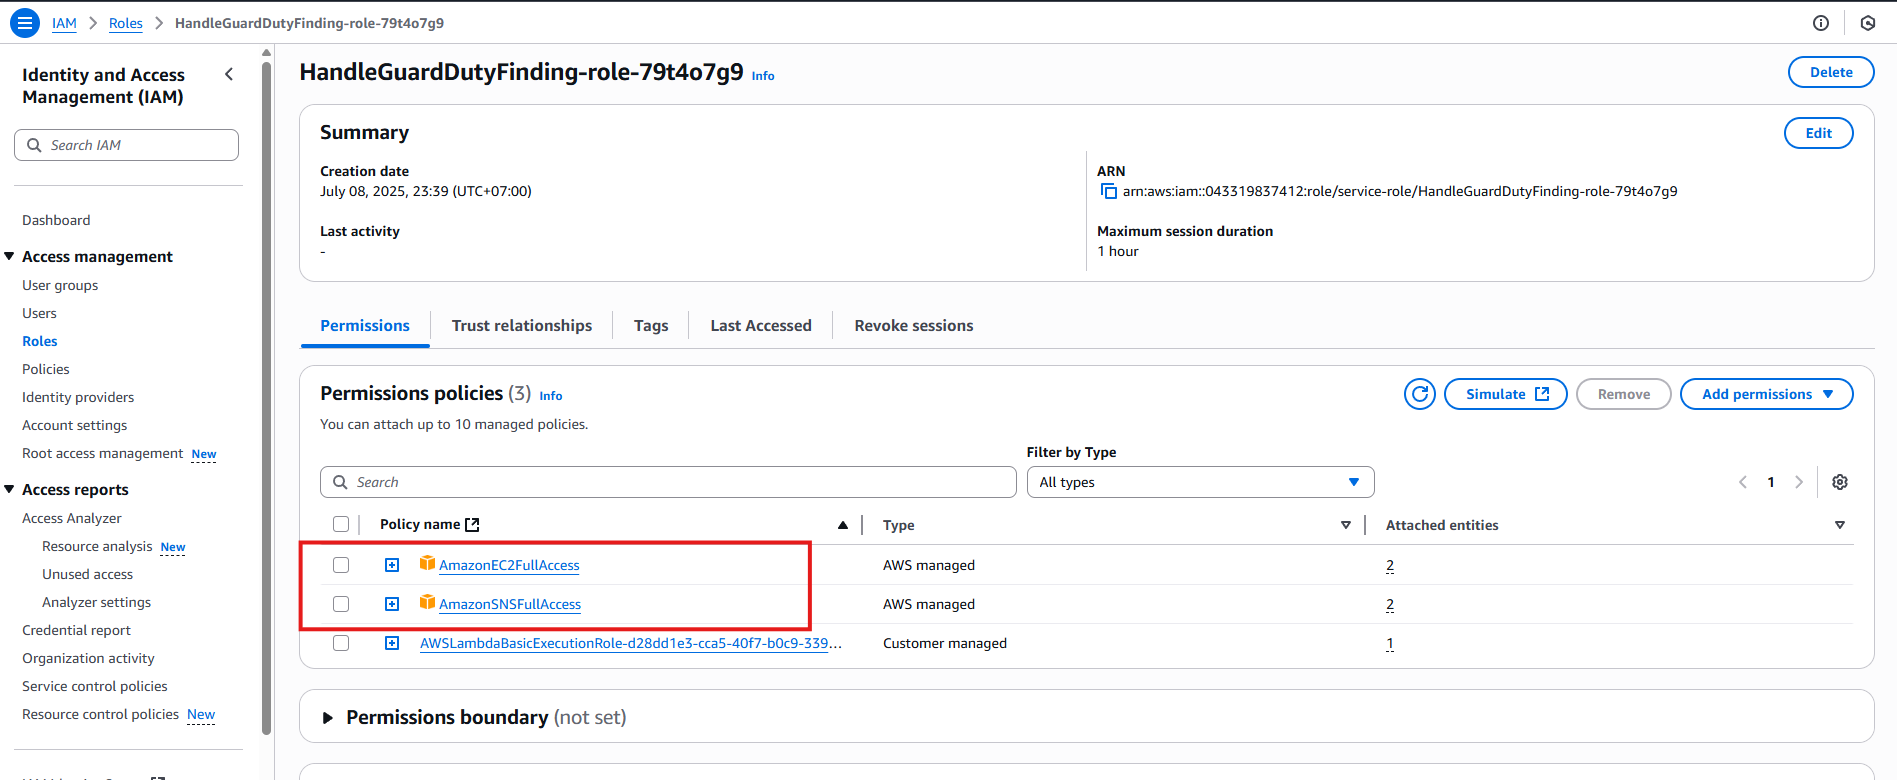
Task: Click Info link beside role name
Action: coord(763,76)
